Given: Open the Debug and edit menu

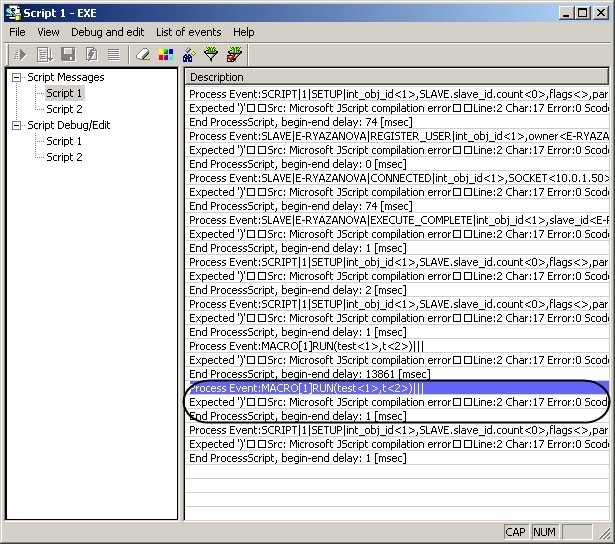Looking at the screenshot, I should (107, 32).
